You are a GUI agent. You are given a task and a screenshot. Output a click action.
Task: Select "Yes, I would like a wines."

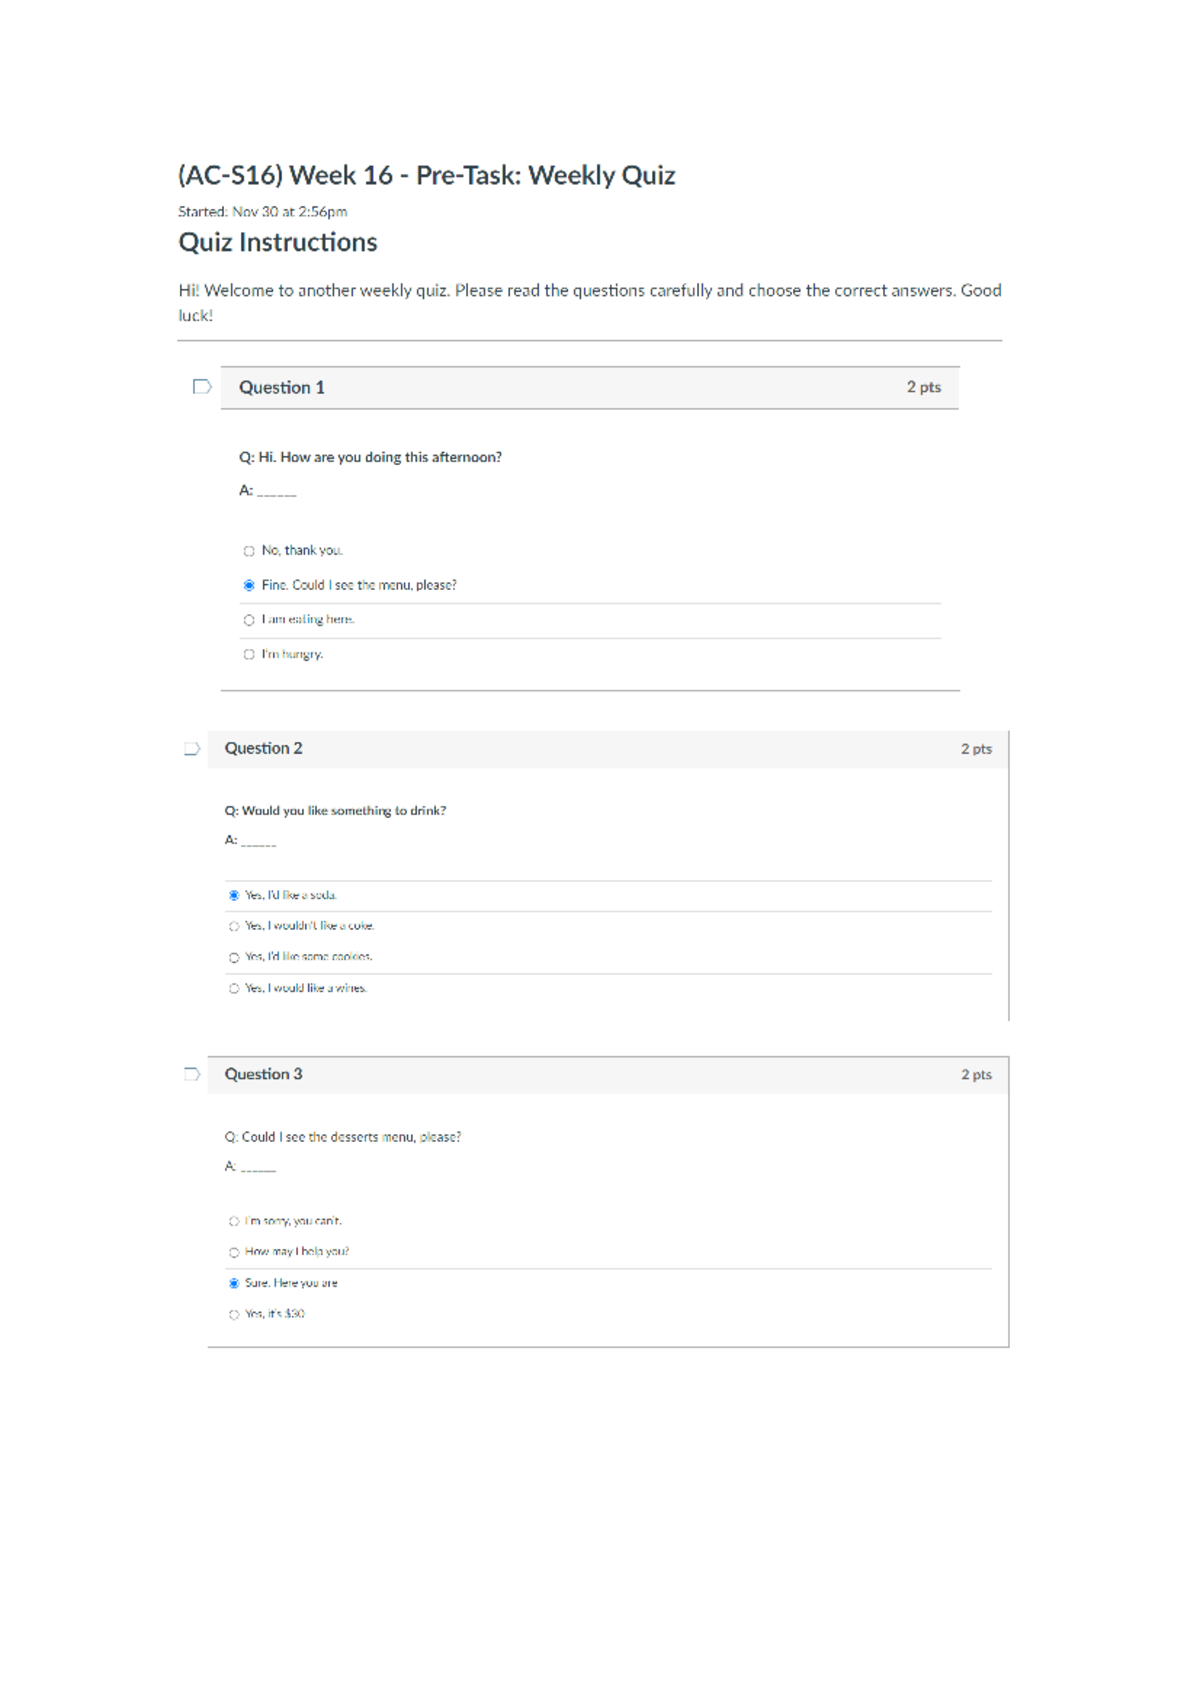coord(234,989)
